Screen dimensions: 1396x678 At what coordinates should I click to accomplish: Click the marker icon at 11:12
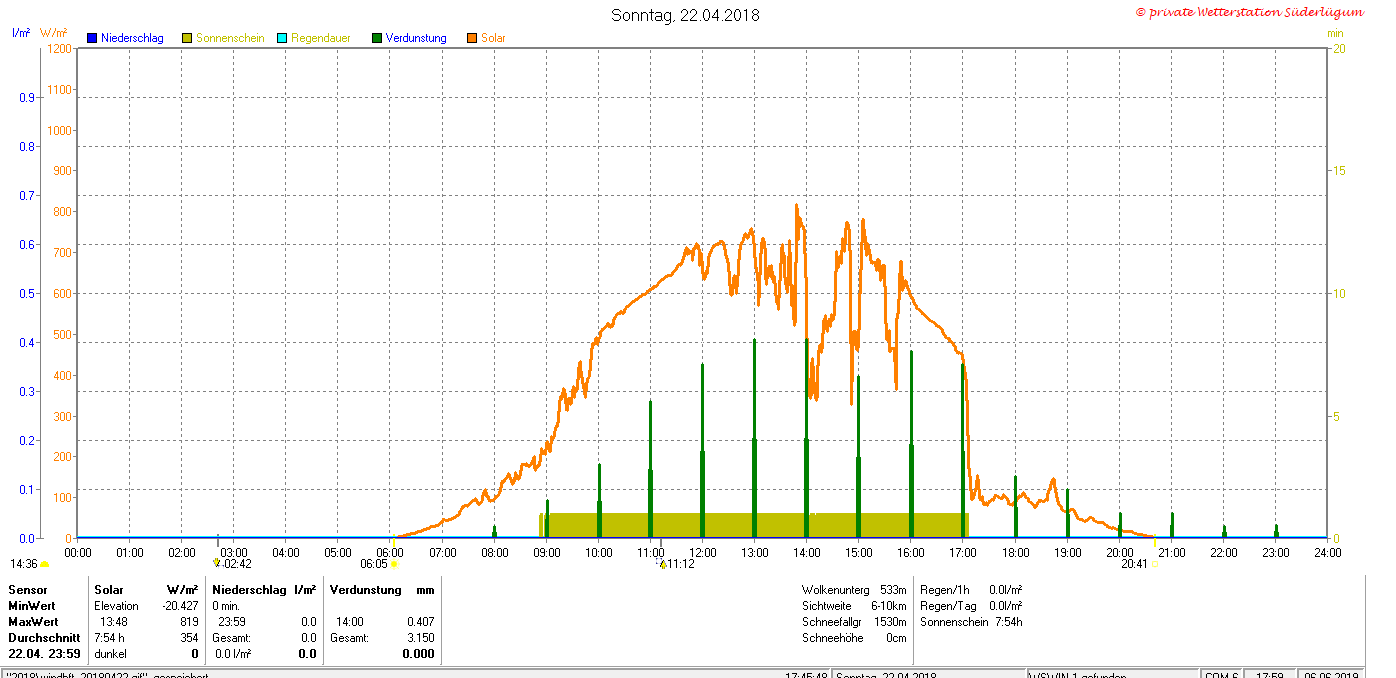click(x=661, y=564)
